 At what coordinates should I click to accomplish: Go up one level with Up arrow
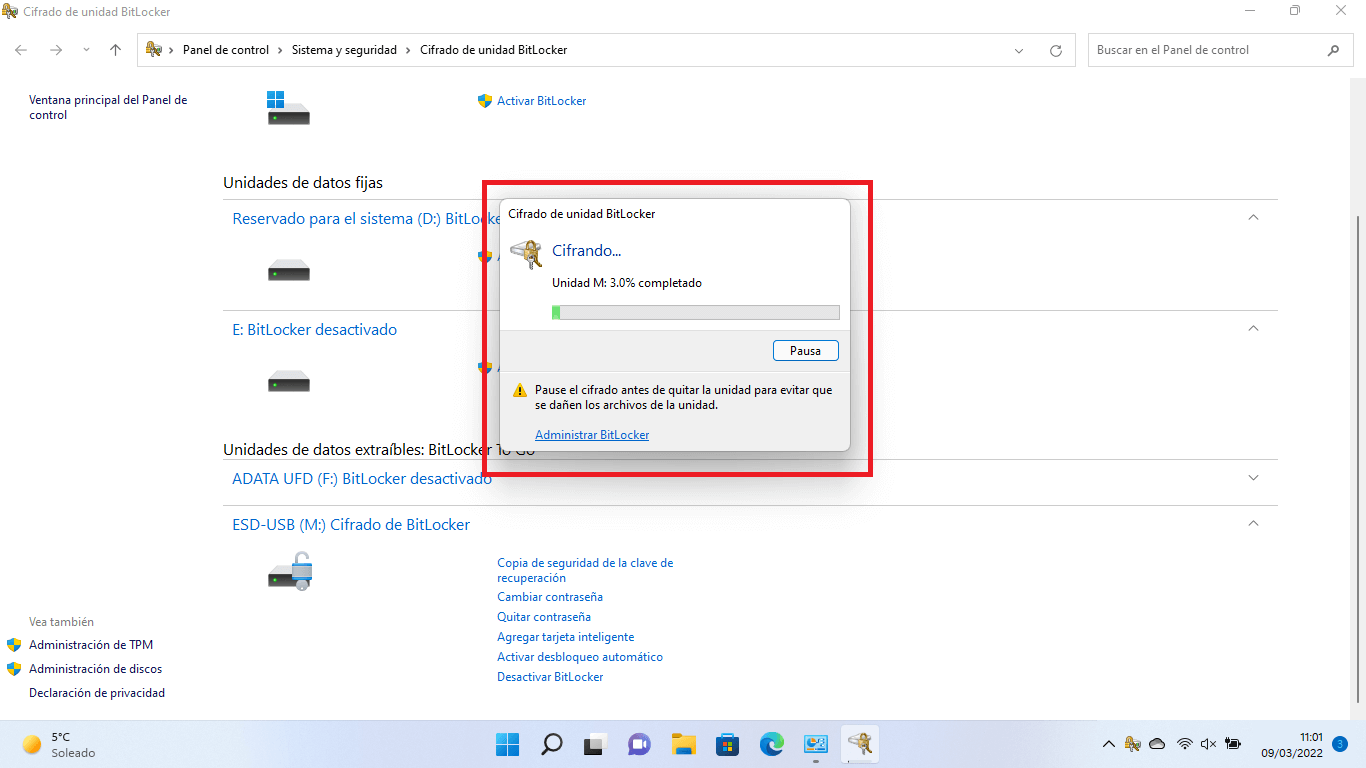[115, 50]
